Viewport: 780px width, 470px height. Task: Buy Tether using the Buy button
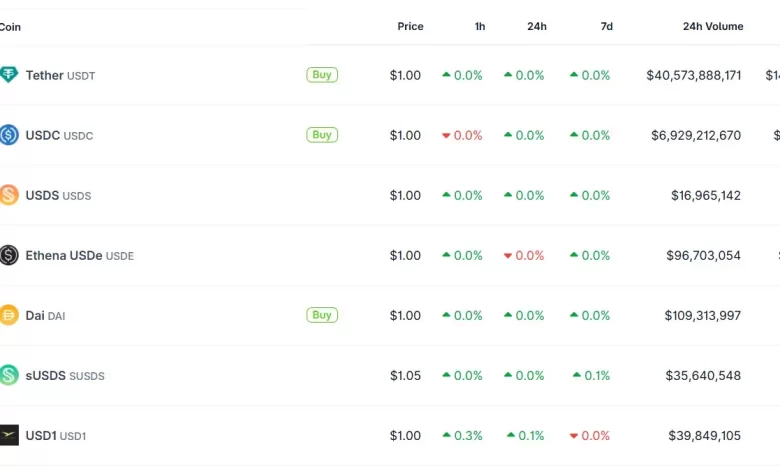(x=322, y=75)
